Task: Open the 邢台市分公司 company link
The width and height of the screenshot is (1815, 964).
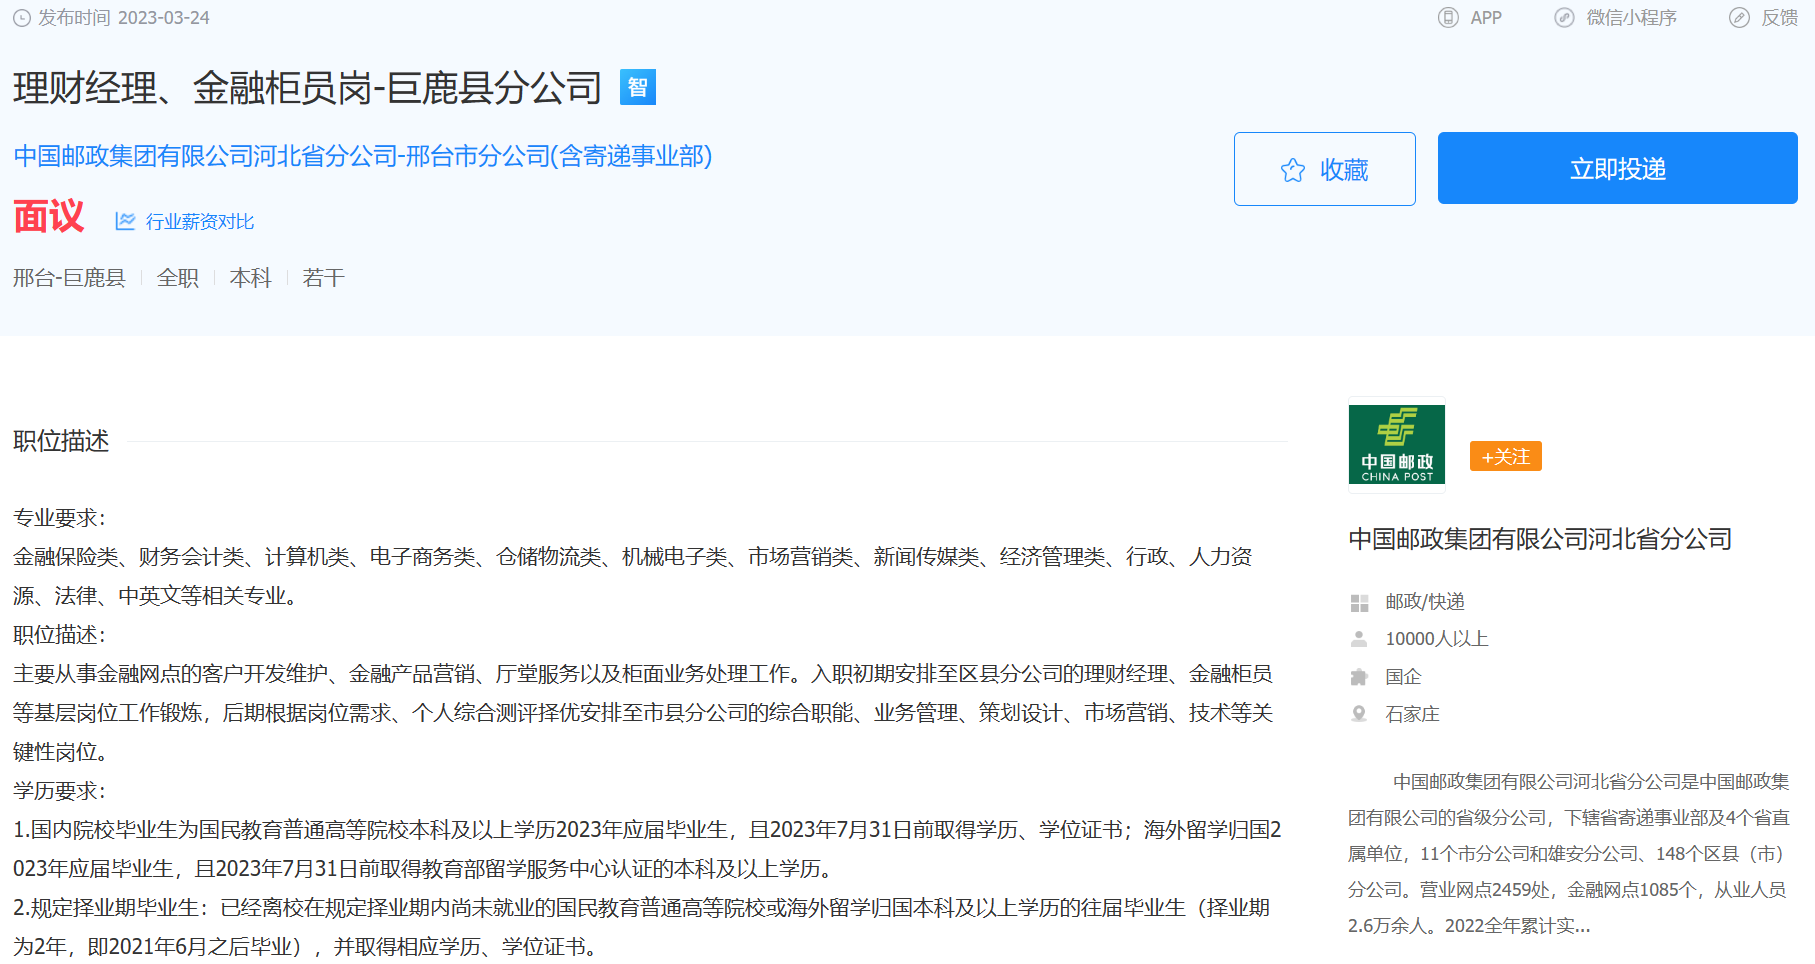Action: pyautogui.click(x=363, y=156)
